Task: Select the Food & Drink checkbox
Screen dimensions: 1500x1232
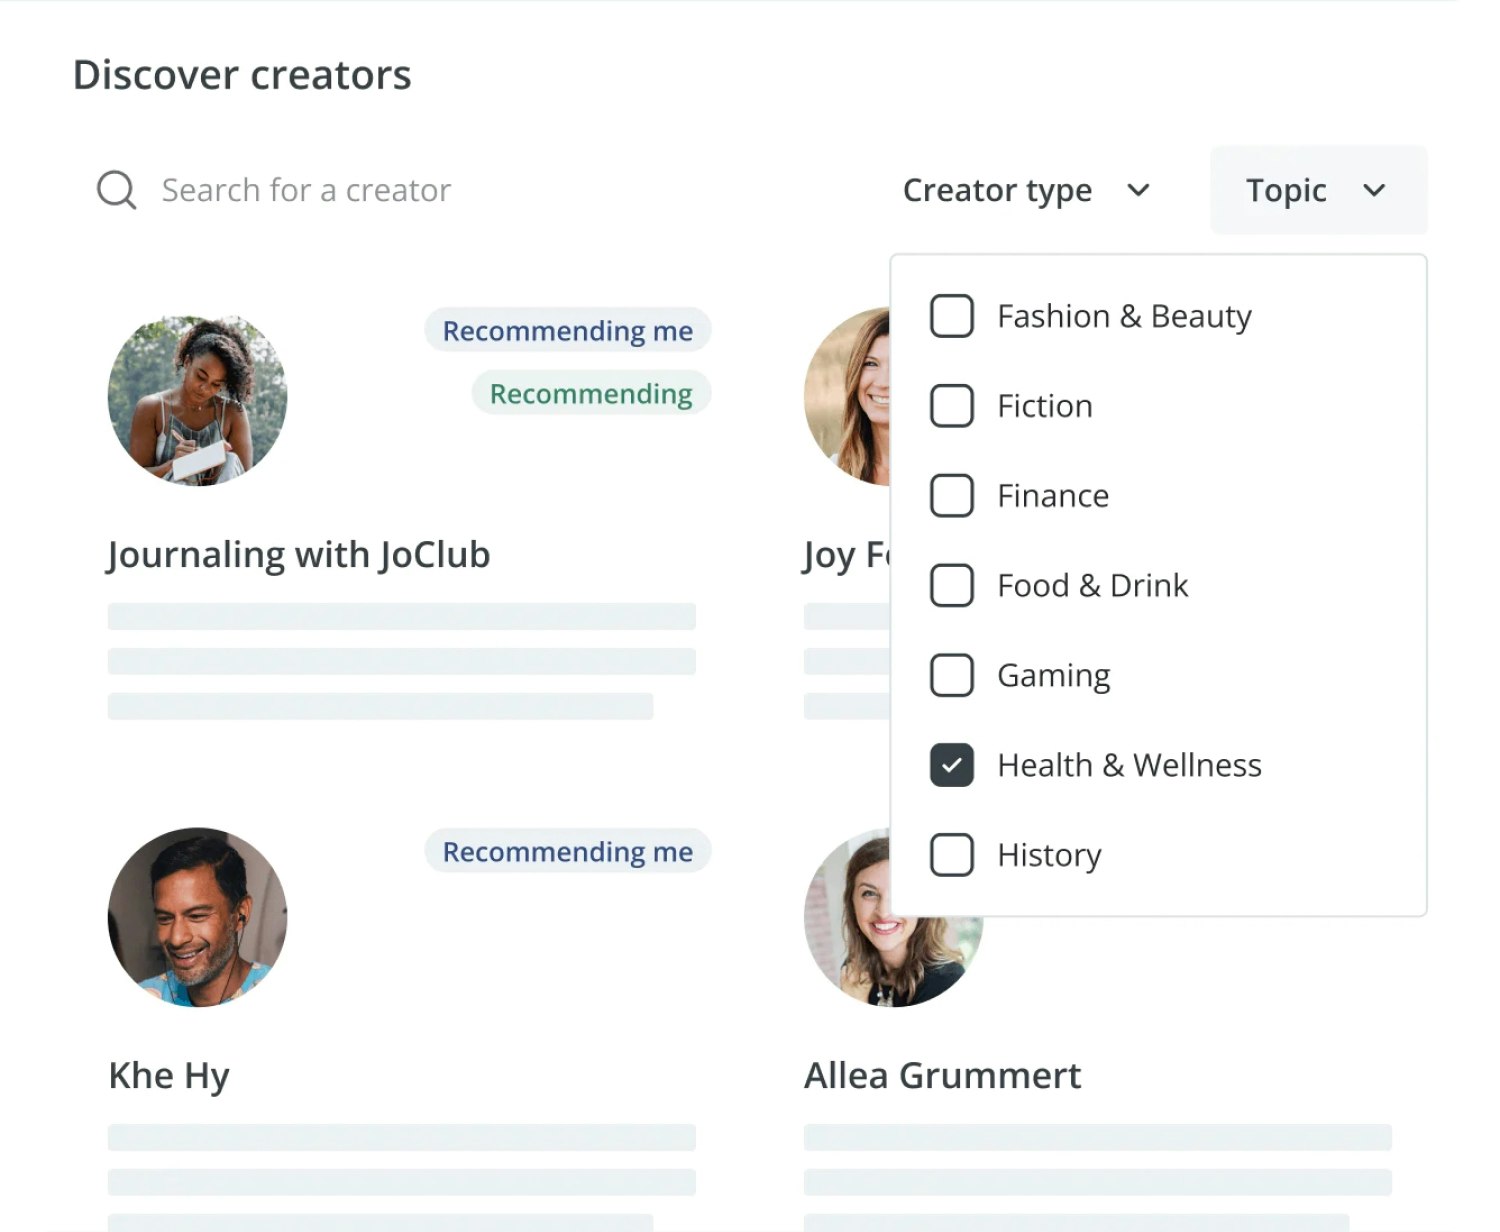Action: pyautogui.click(x=951, y=585)
